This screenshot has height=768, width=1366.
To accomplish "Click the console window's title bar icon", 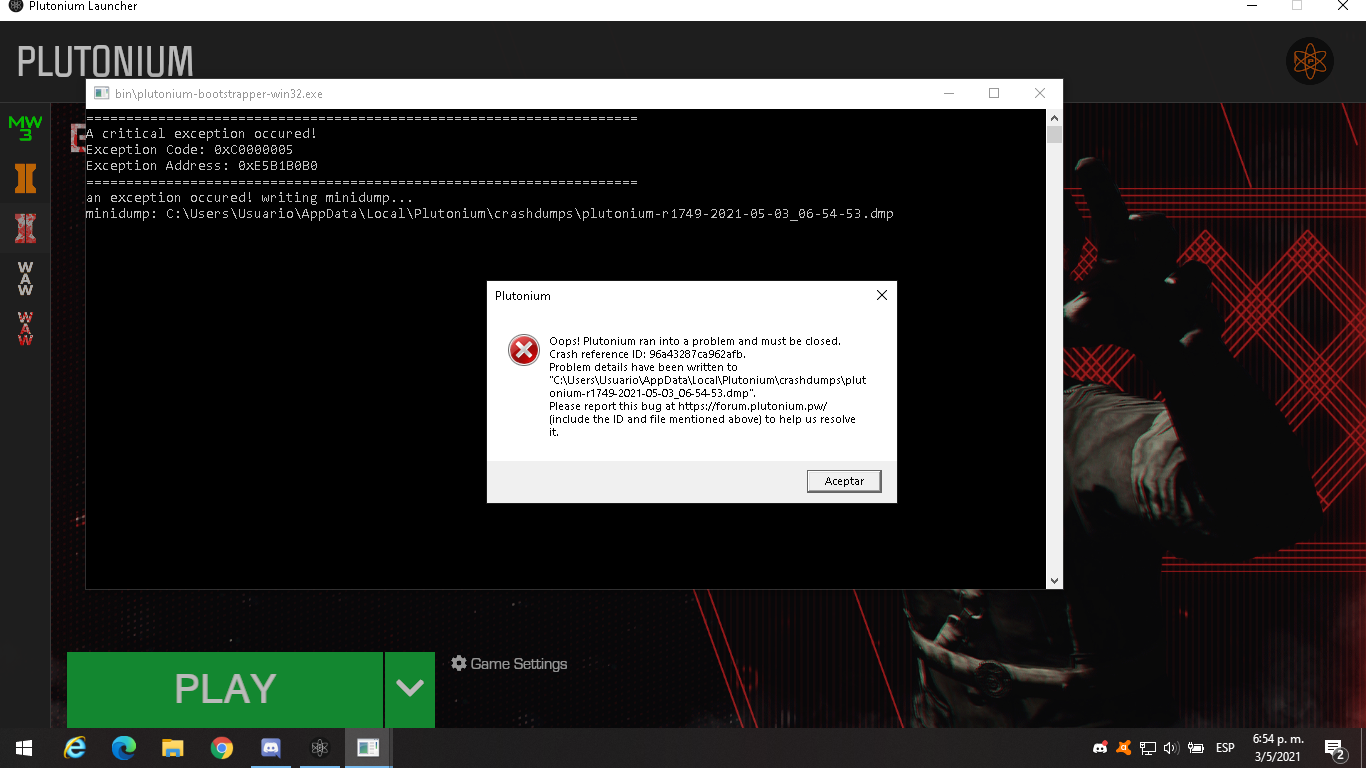I will [101, 93].
